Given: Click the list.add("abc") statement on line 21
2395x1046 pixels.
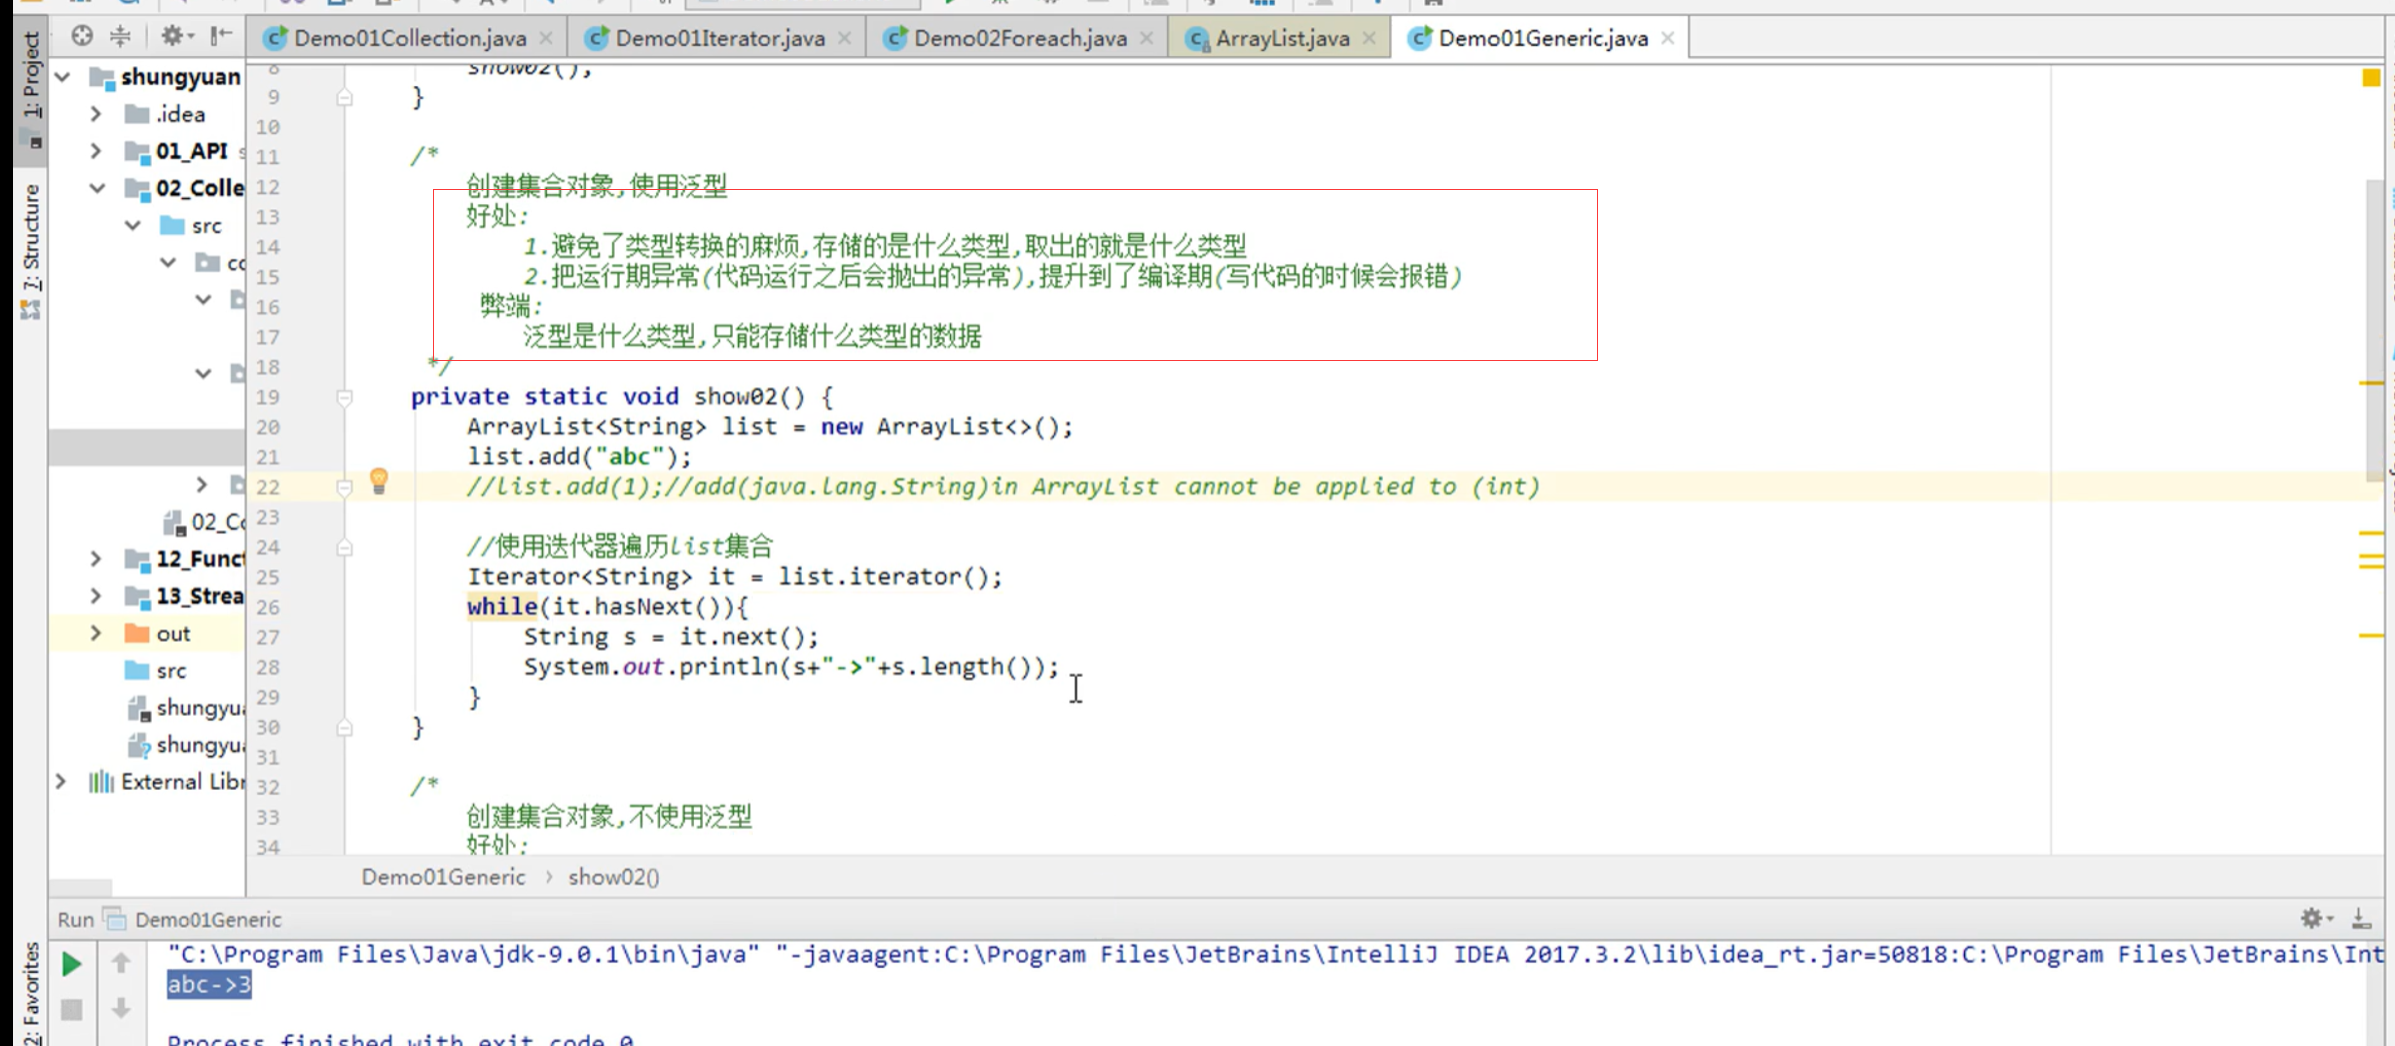Looking at the screenshot, I should click(x=579, y=457).
